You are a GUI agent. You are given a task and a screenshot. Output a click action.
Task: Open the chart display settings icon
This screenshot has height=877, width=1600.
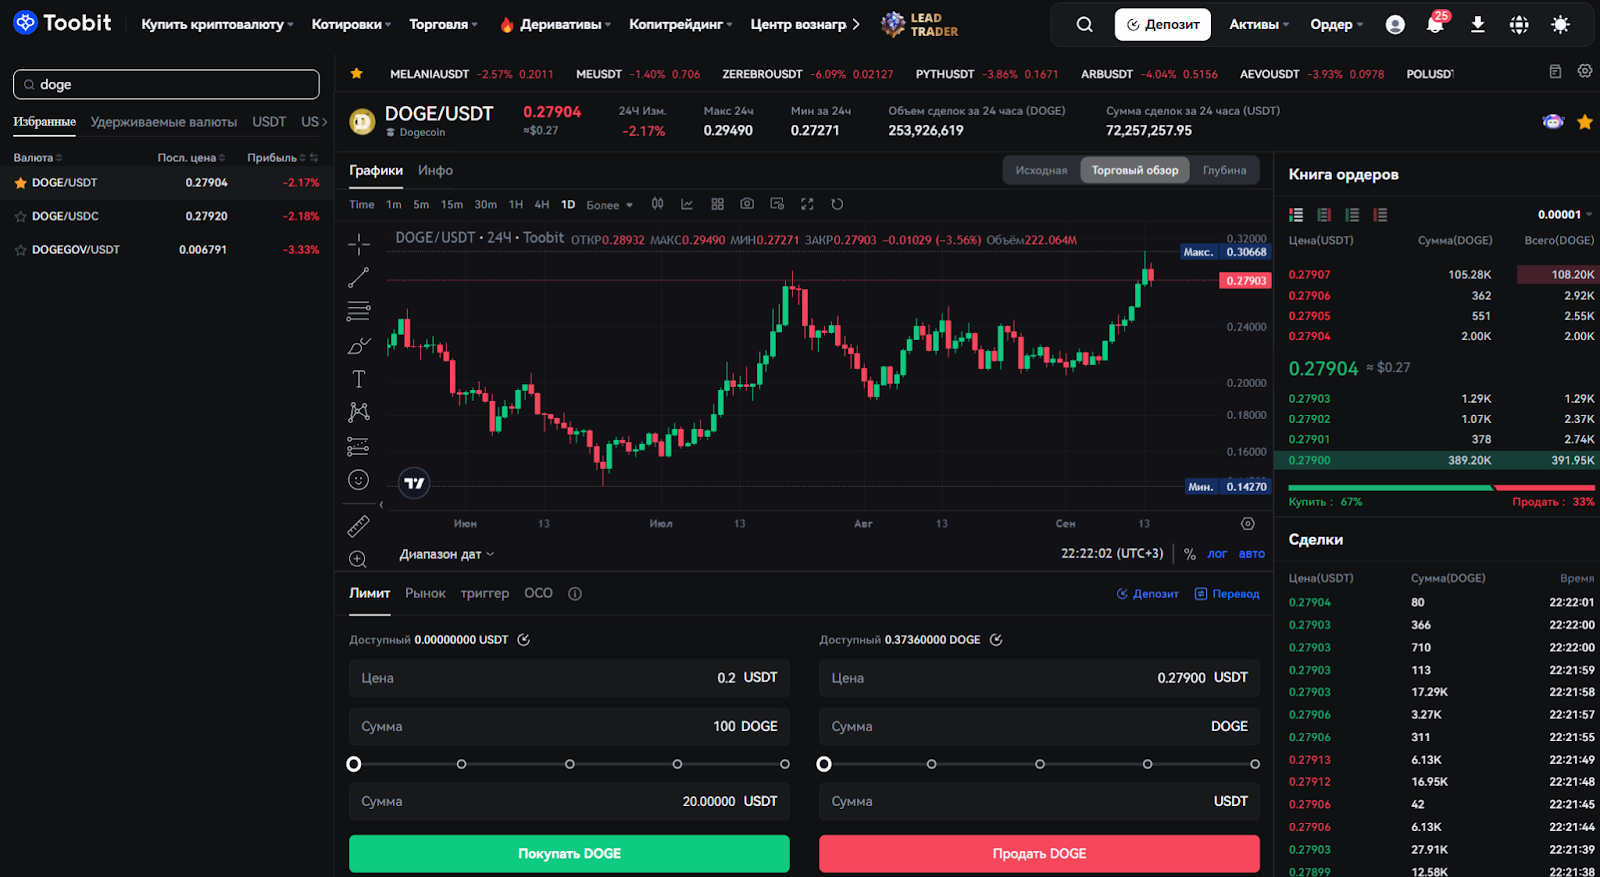[777, 204]
